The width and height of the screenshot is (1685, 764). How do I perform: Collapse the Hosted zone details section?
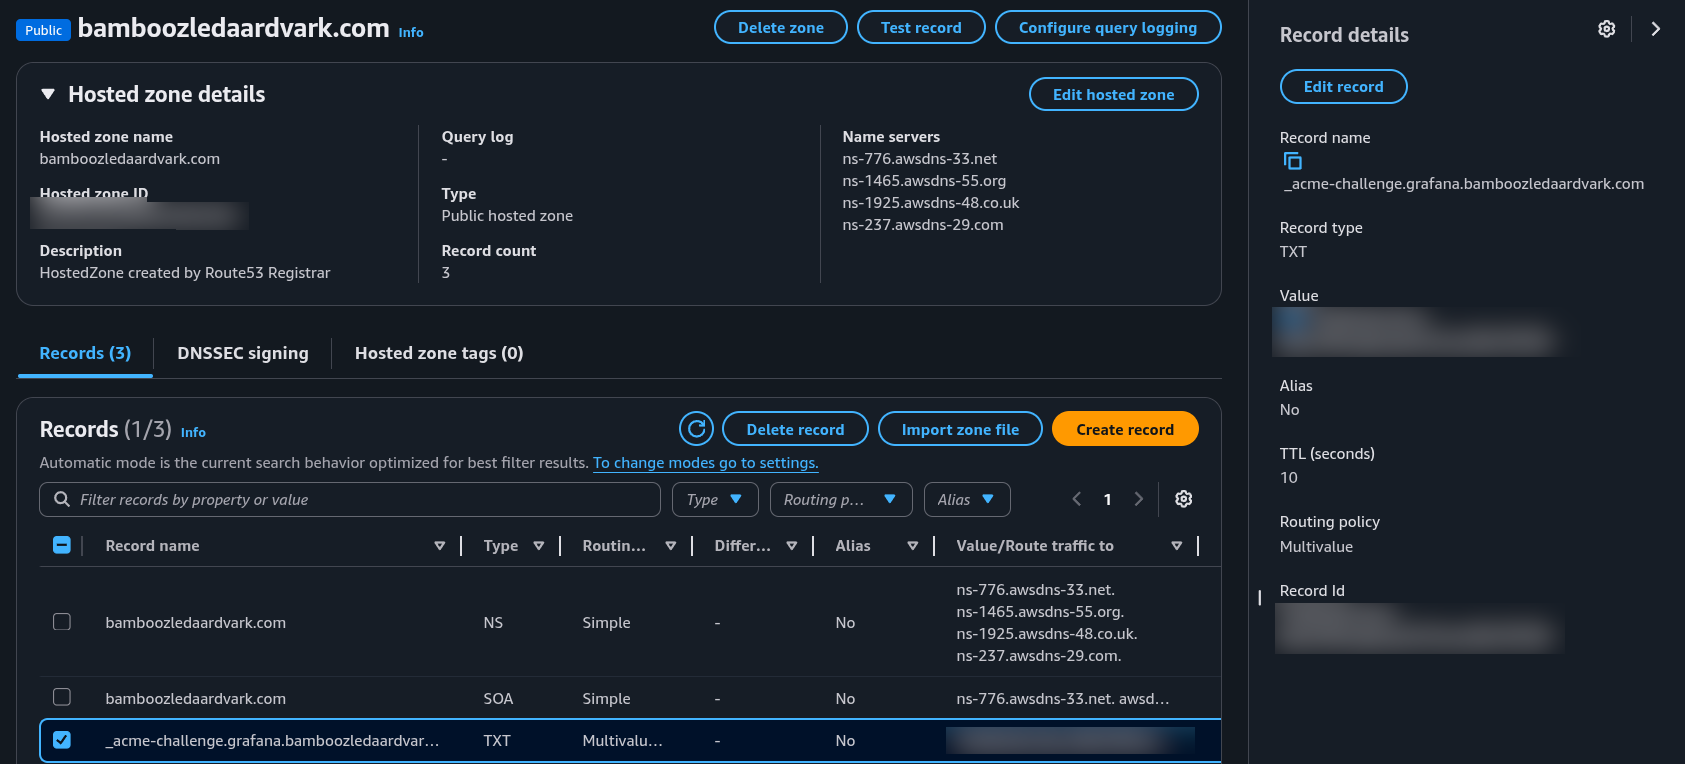point(48,94)
